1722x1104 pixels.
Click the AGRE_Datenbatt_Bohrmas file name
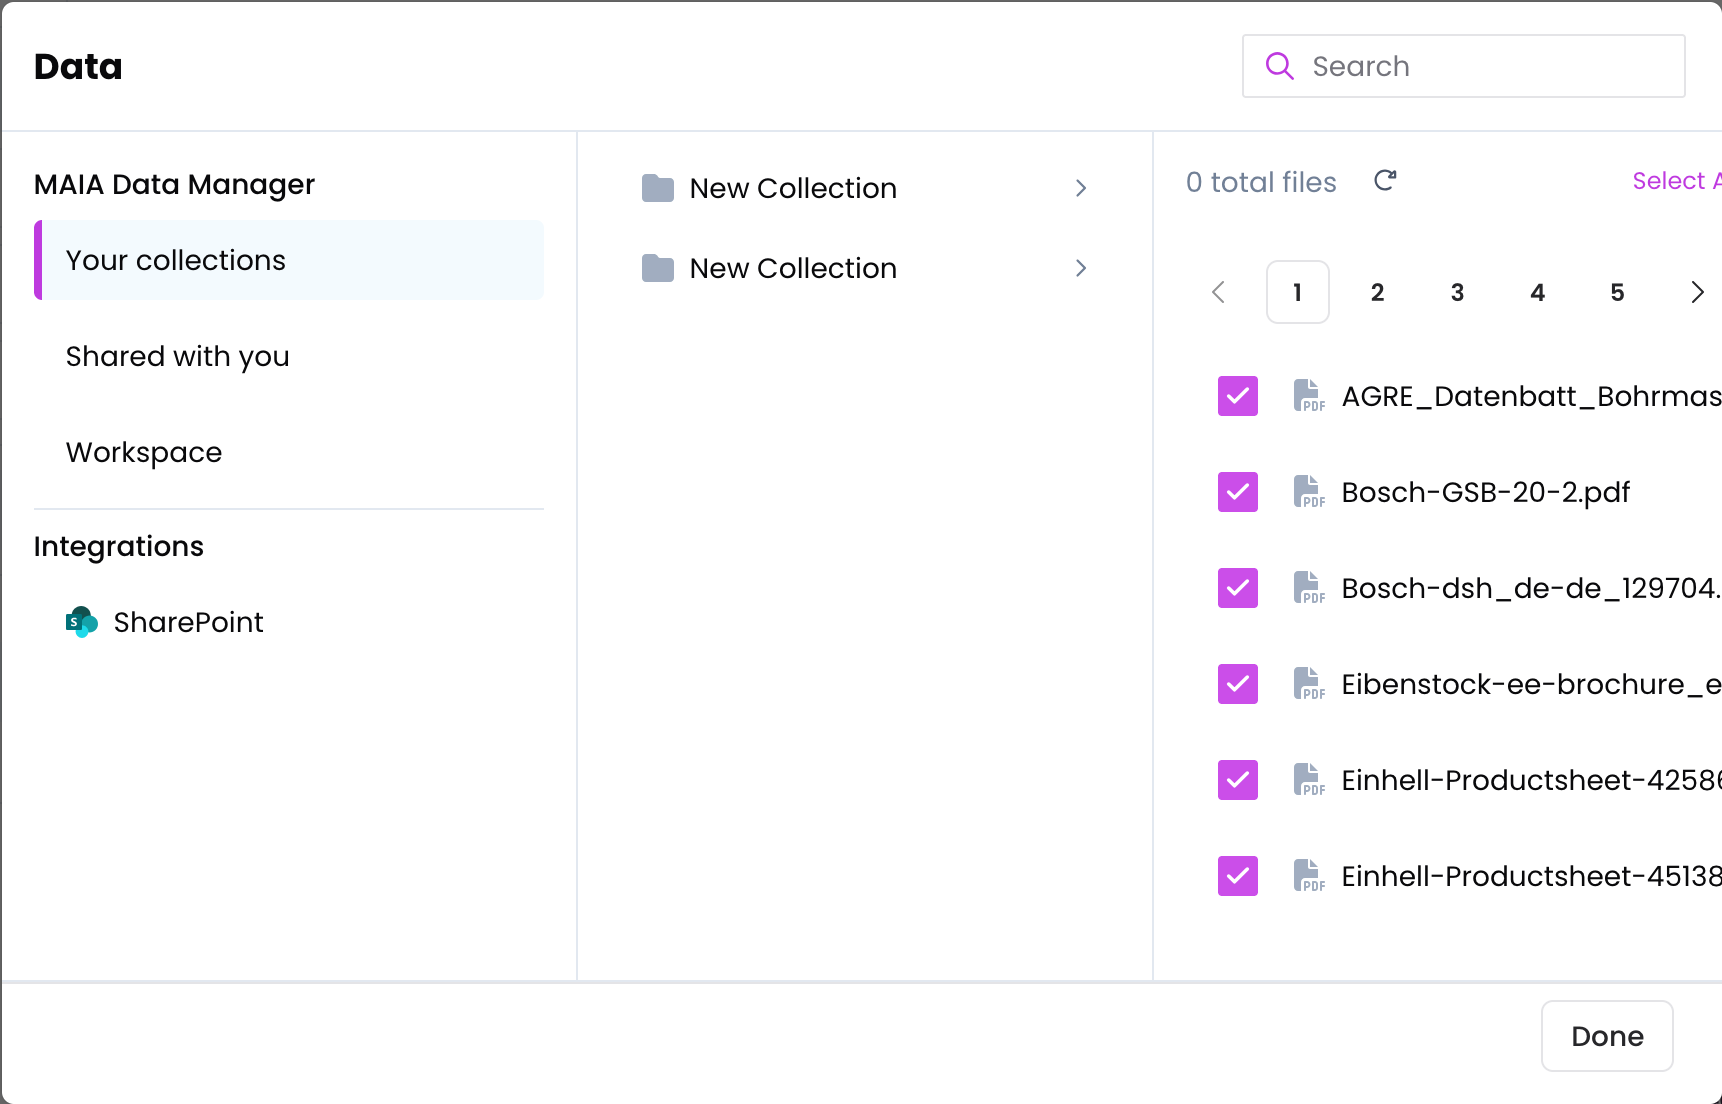pos(1531,396)
